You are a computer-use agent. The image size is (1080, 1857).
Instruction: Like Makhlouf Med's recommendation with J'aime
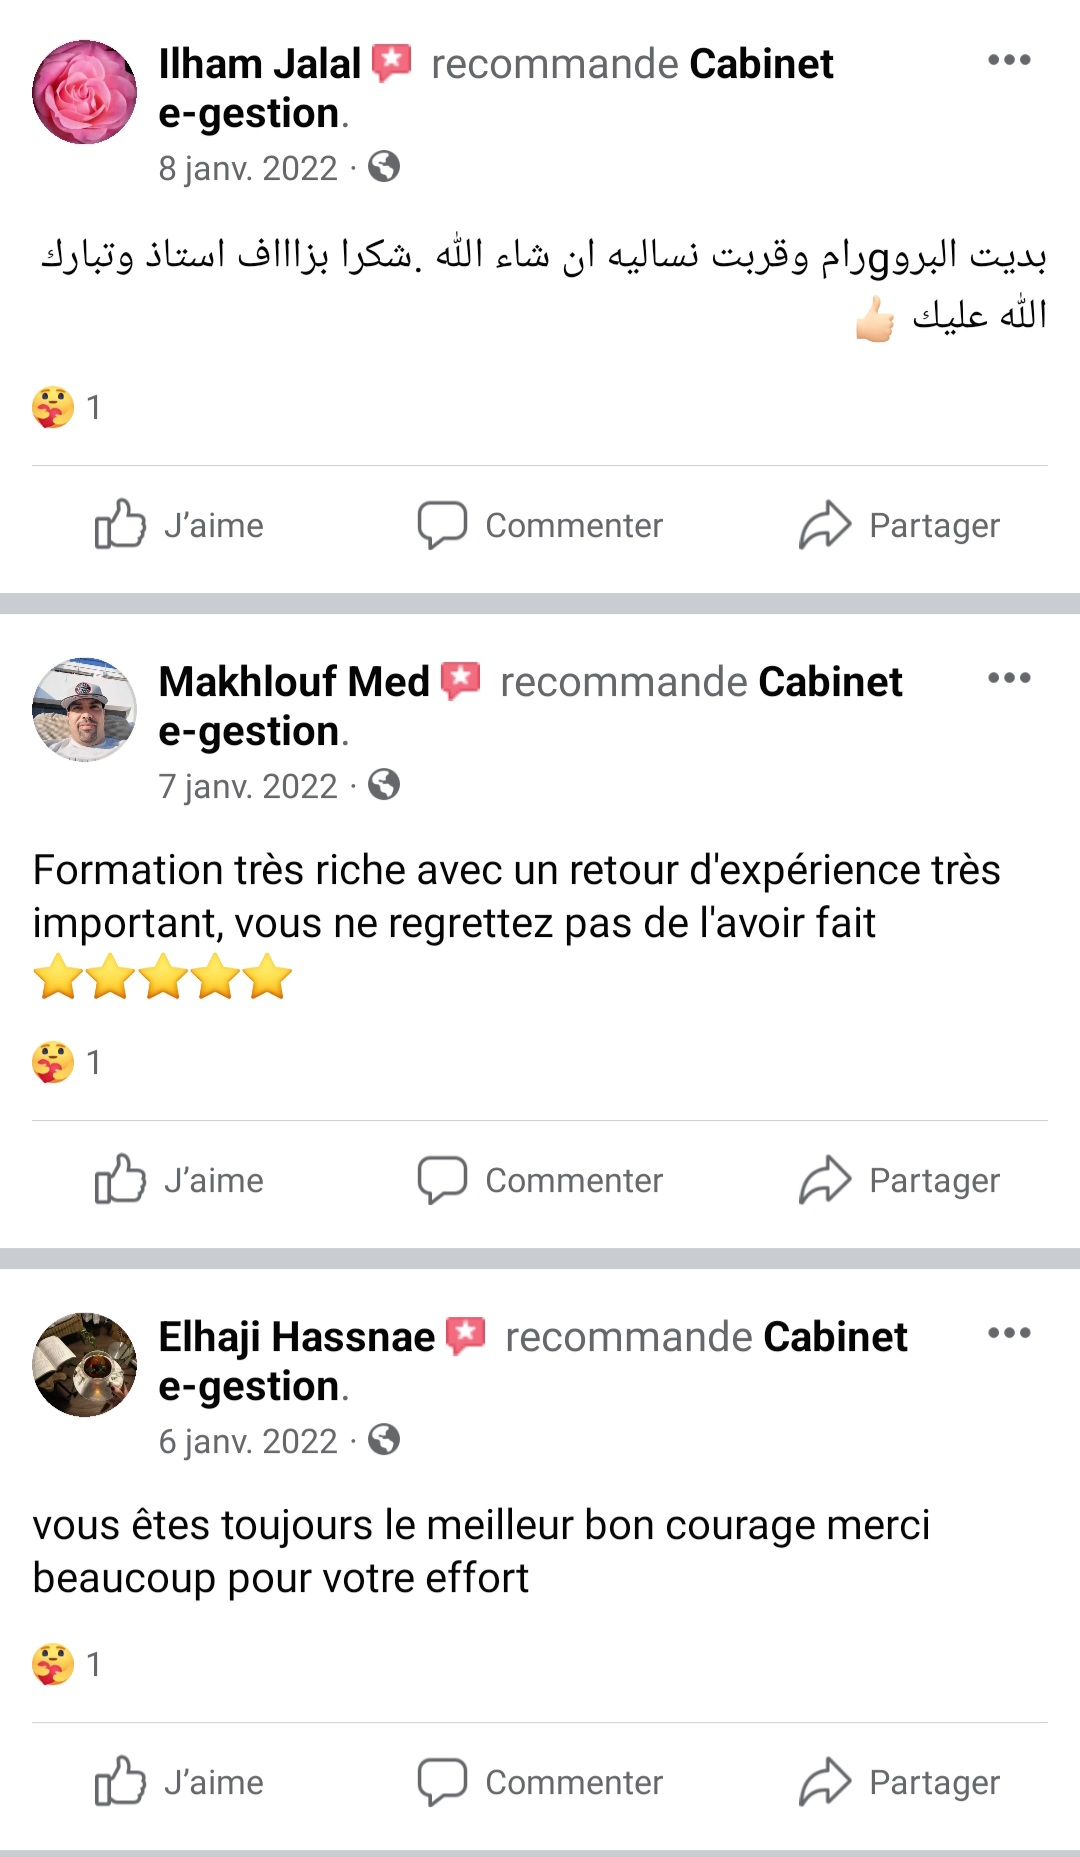coord(180,1180)
